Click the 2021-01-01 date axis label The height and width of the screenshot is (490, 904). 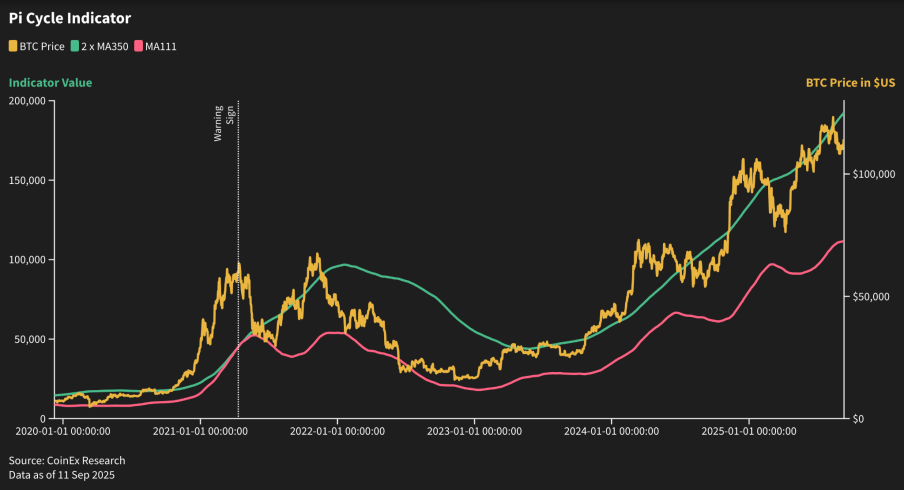[x=200, y=431]
